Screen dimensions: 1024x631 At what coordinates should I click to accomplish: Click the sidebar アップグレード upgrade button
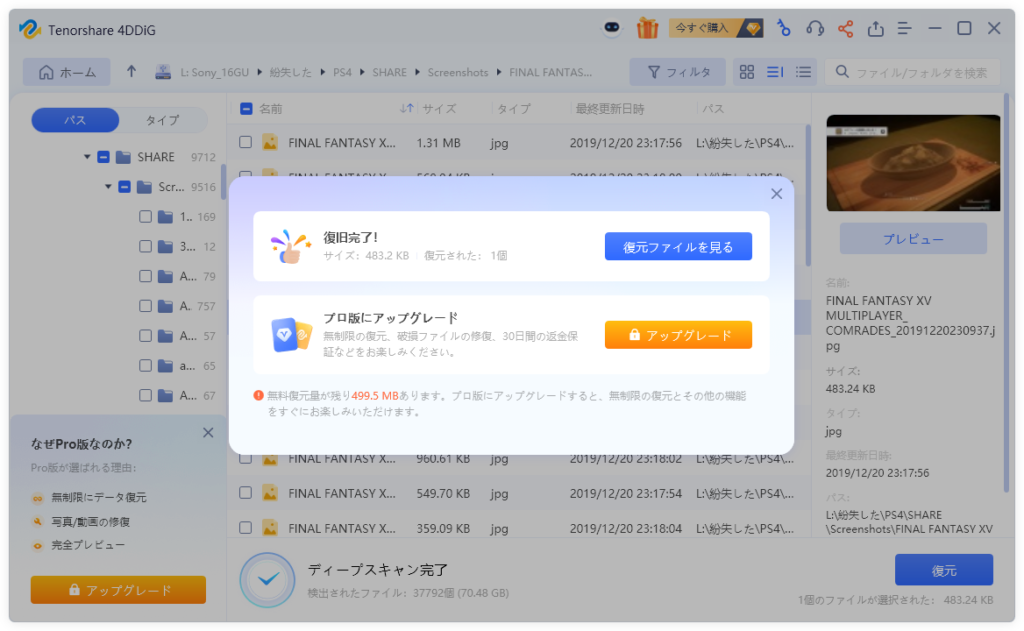(118, 590)
